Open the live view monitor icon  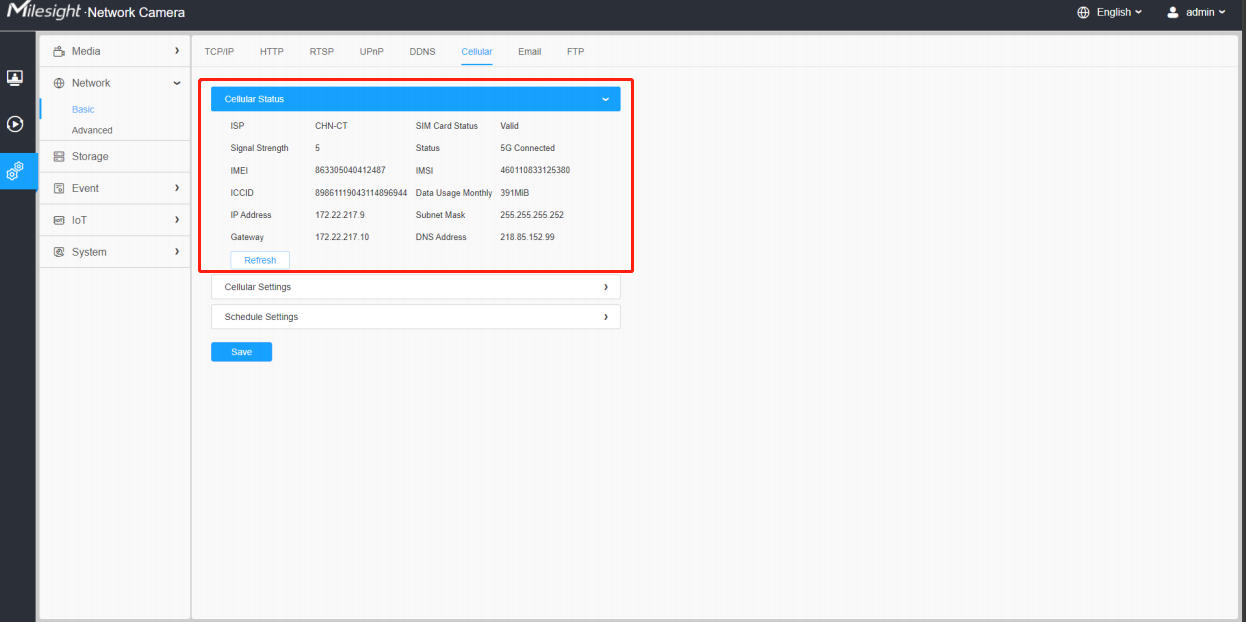tap(15, 78)
